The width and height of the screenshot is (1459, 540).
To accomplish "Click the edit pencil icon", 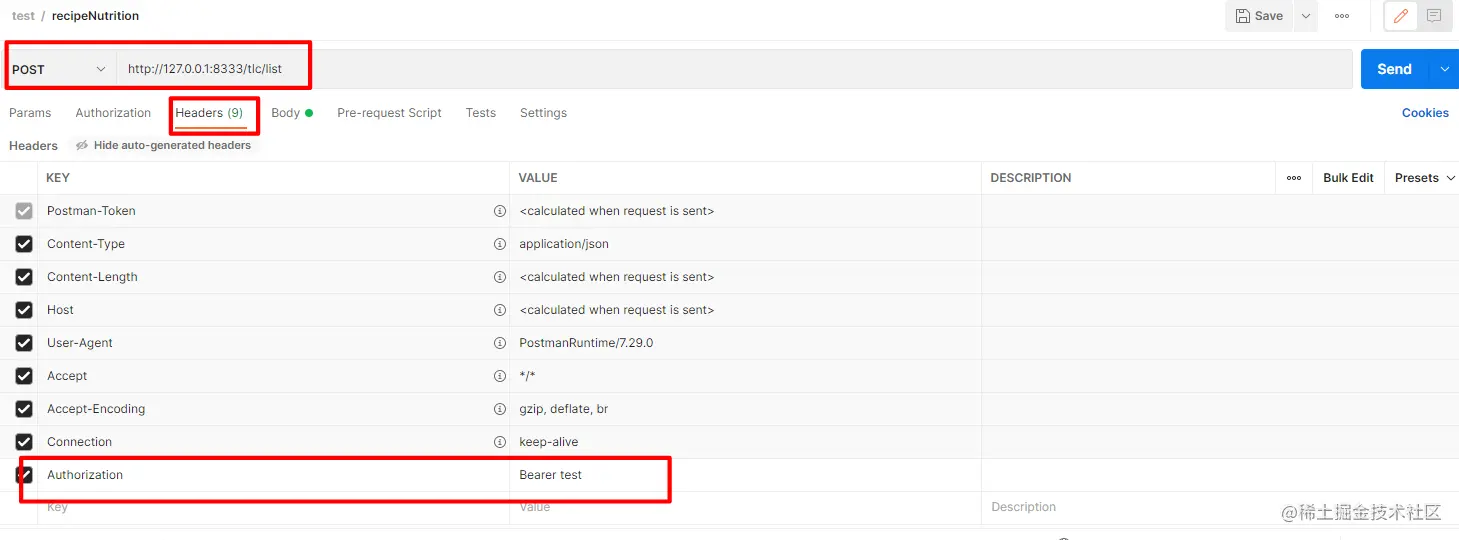I will click(x=1401, y=16).
